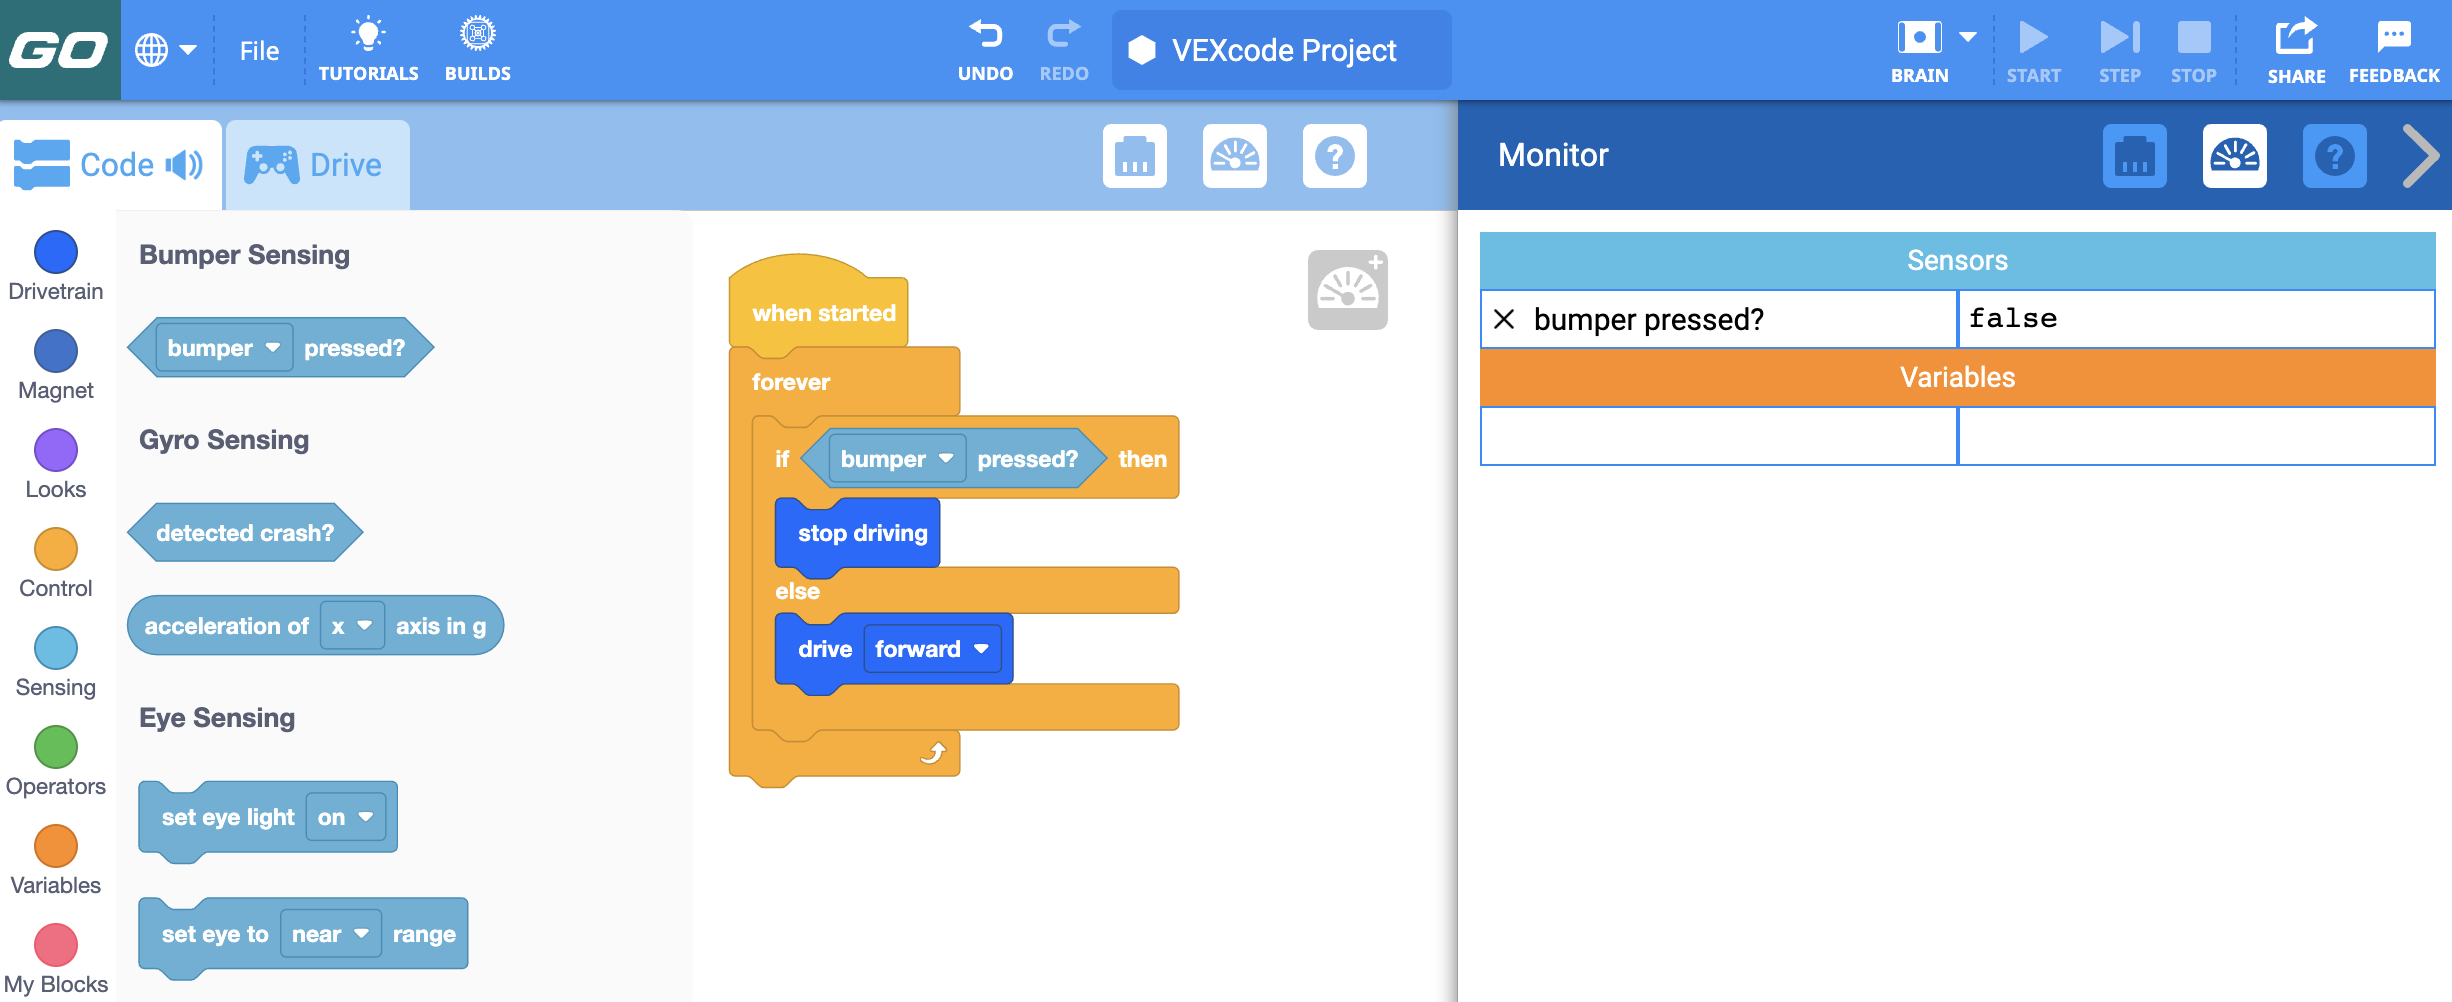Screen dimensions: 2452x1002
Task: Click the Start button
Action: coord(2034,40)
